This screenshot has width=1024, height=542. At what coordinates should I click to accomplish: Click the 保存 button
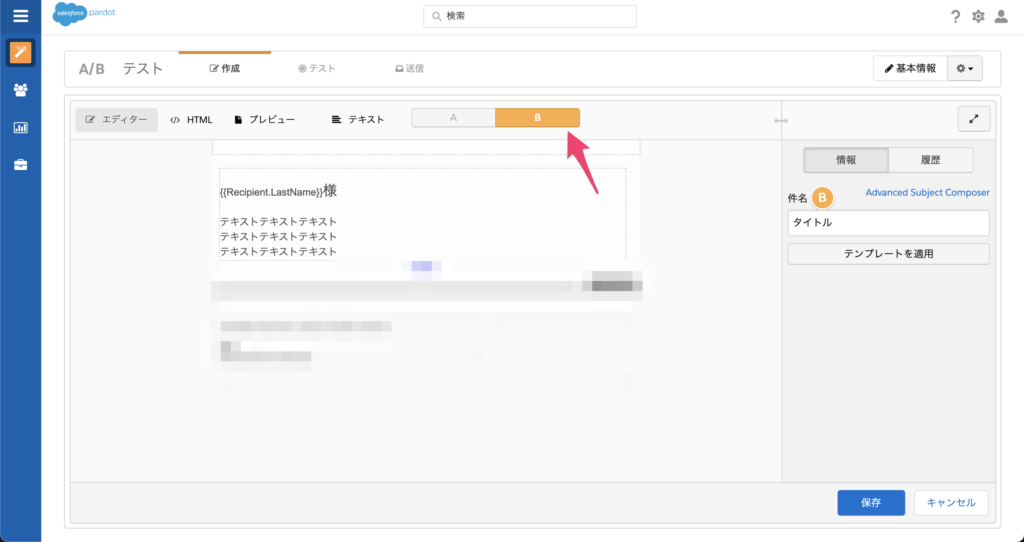coord(870,503)
